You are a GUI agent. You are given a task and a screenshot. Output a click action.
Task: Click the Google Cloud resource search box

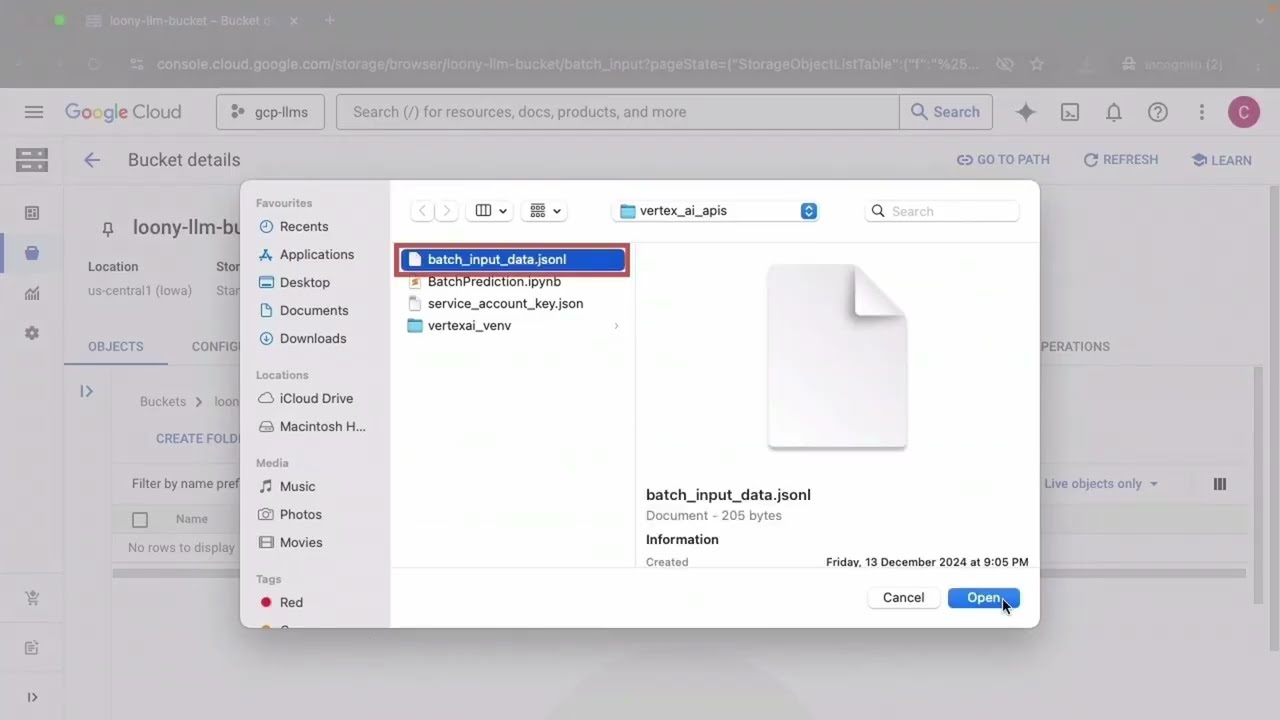[617, 112]
